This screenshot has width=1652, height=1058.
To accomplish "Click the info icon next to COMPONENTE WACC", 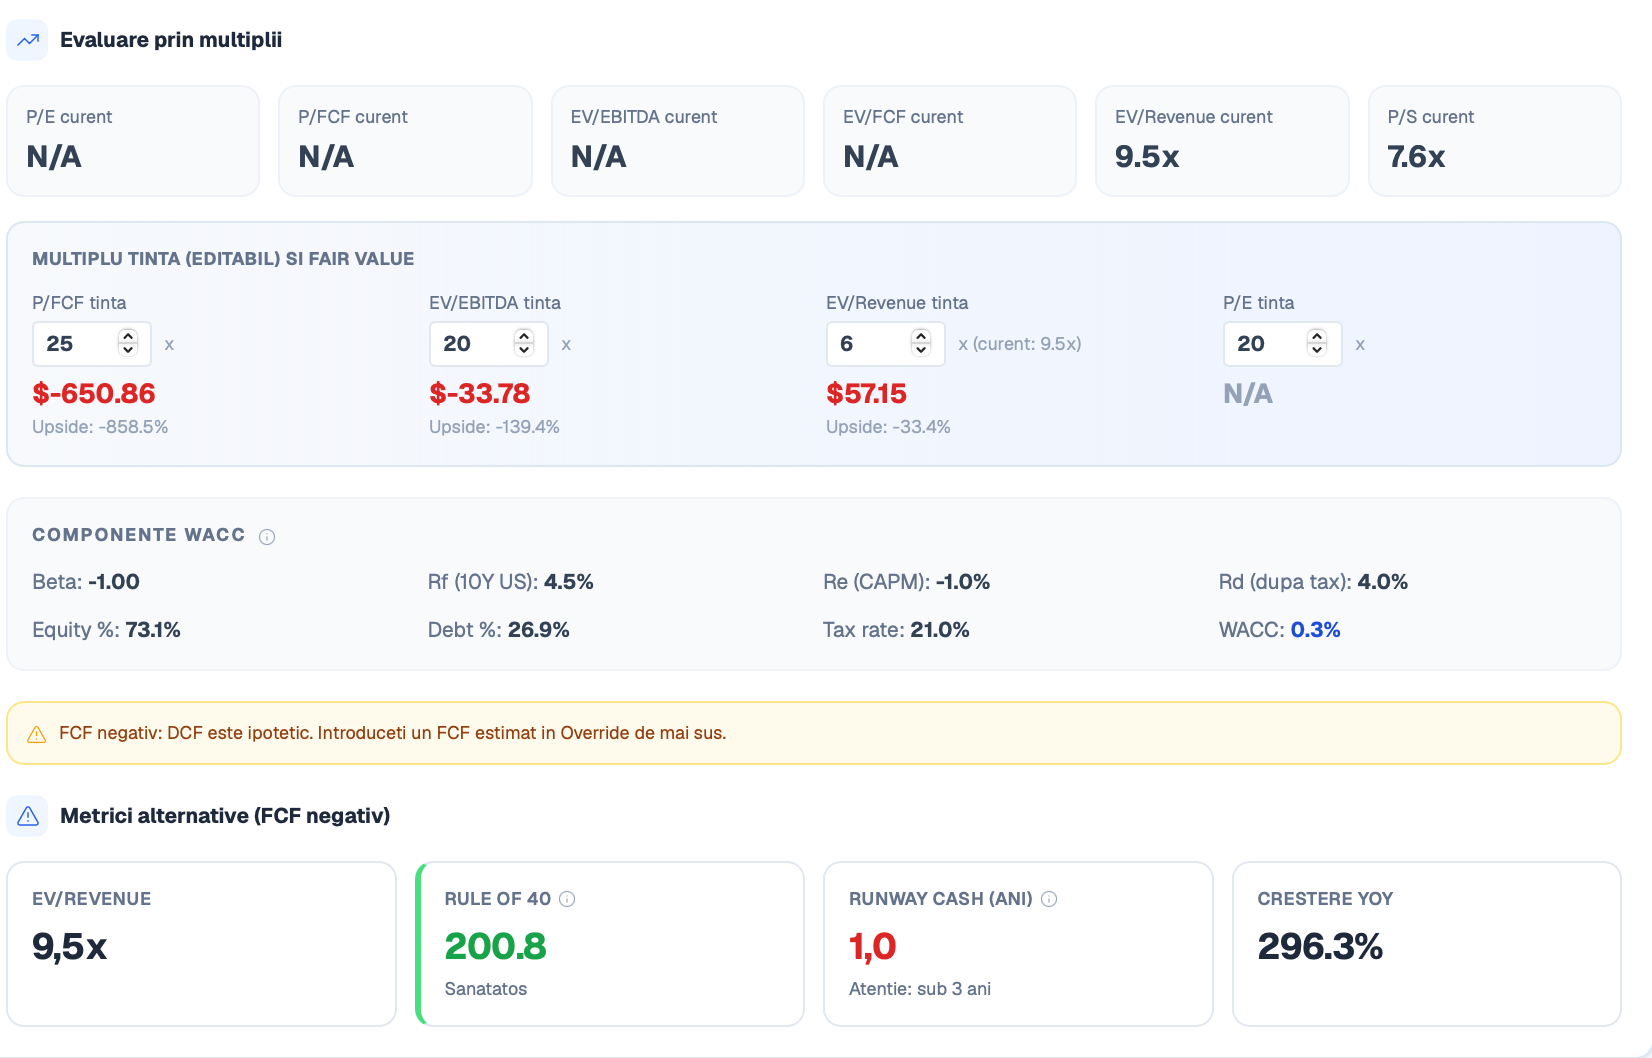I will pos(267,537).
